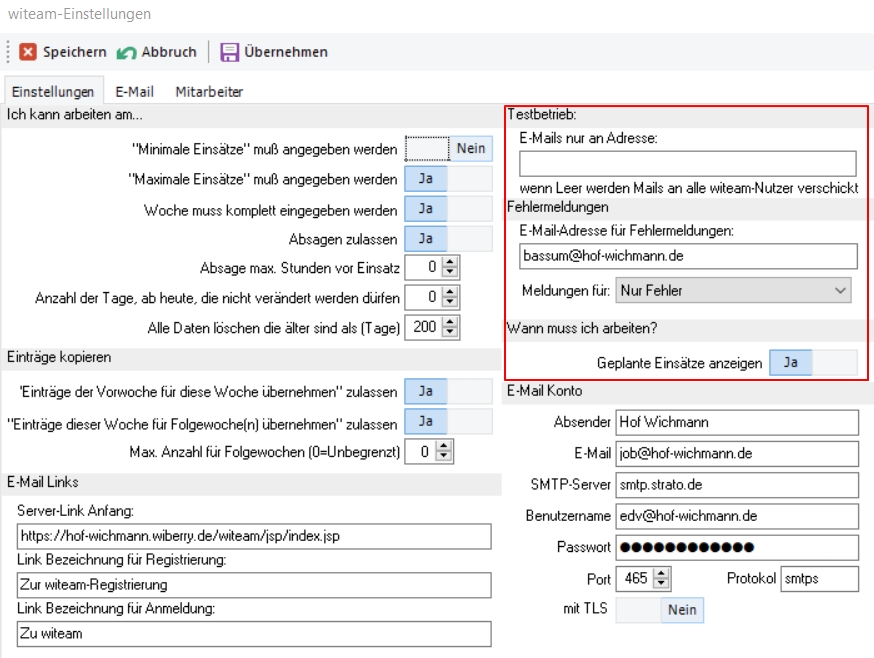Decrease Max. Anzahl für Folgewochen value

449,457
